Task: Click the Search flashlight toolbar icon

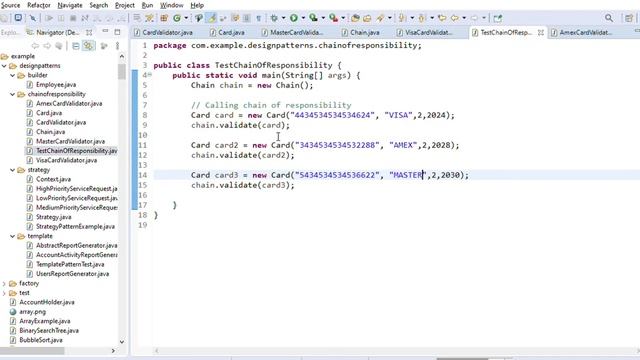Action: [380, 18]
